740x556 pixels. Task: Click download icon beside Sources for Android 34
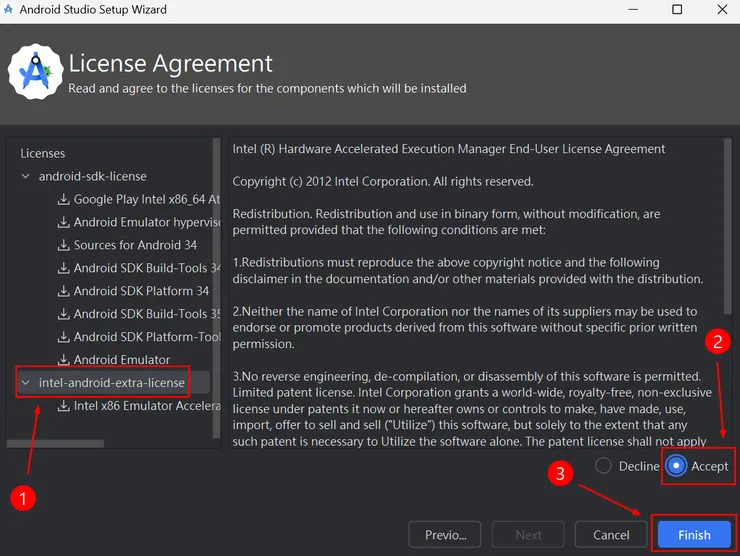[63, 245]
